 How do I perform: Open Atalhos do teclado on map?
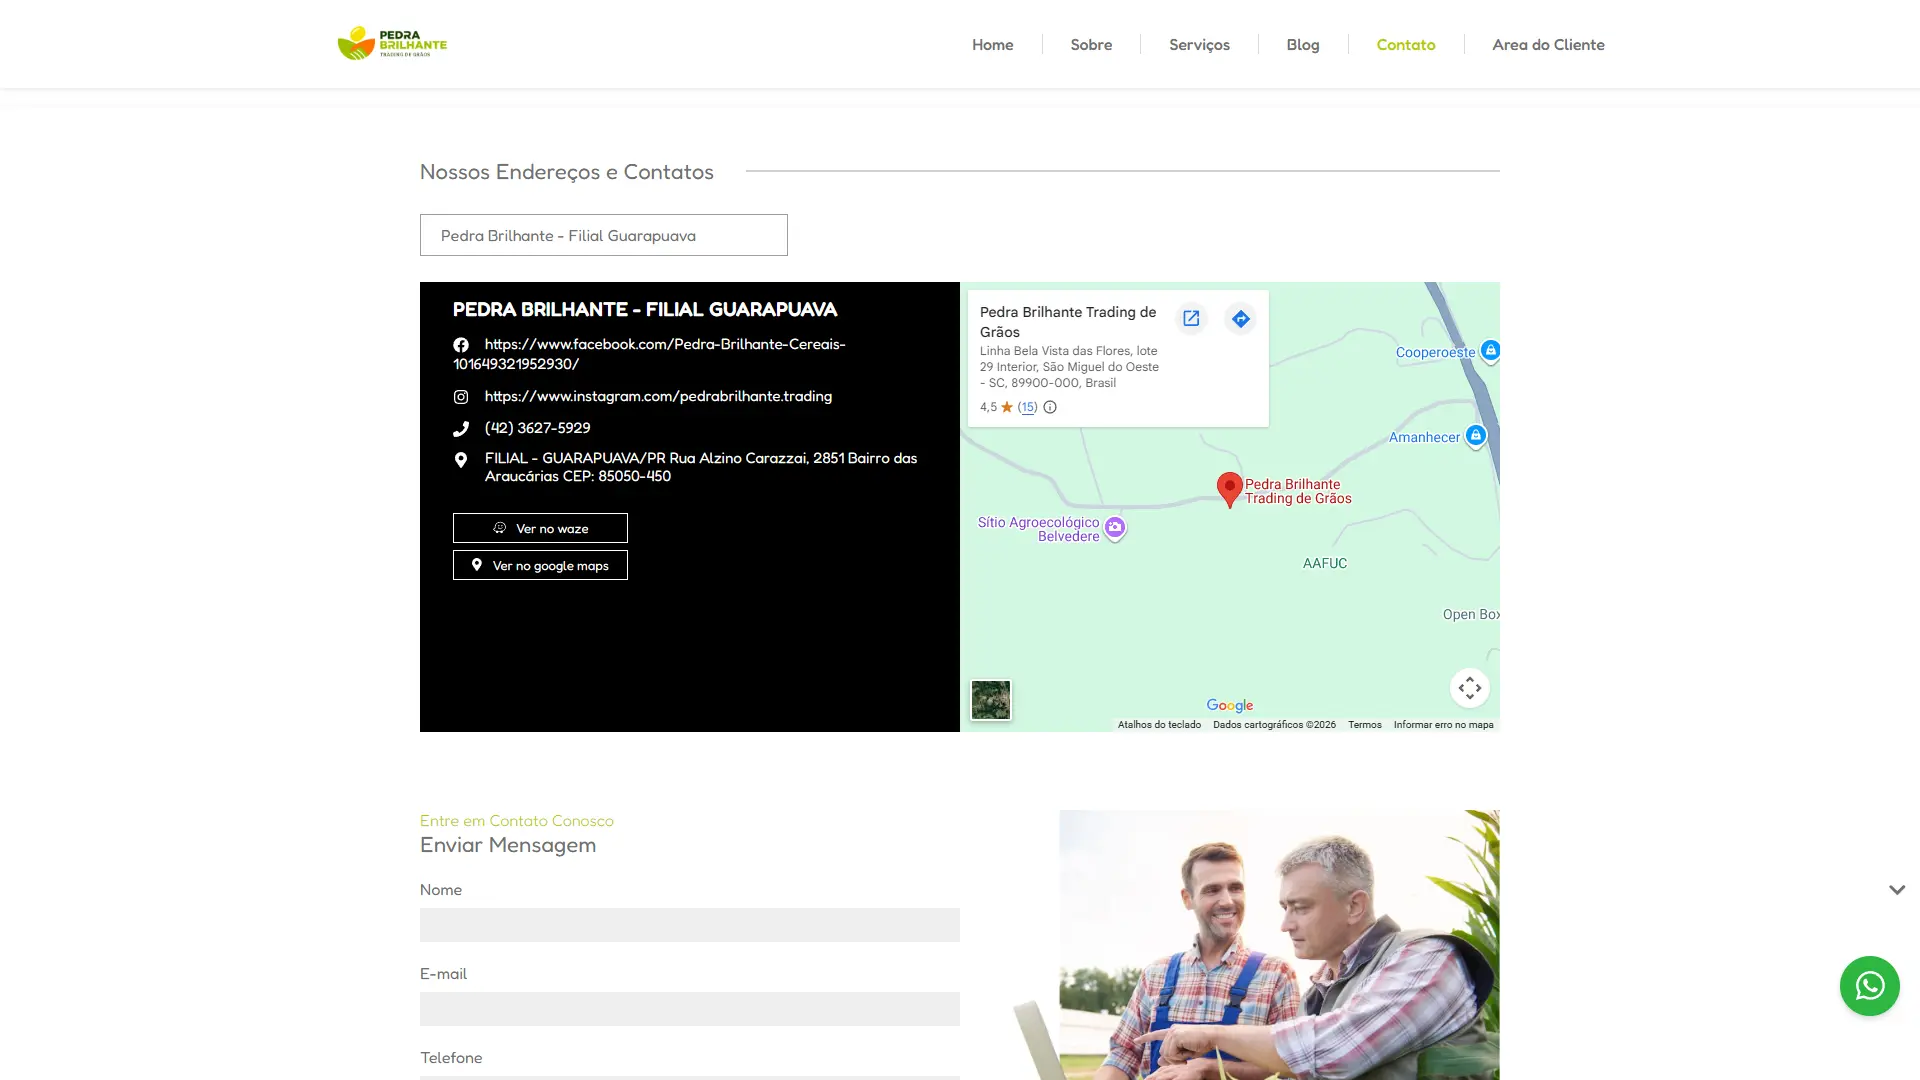pyautogui.click(x=1159, y=725)
